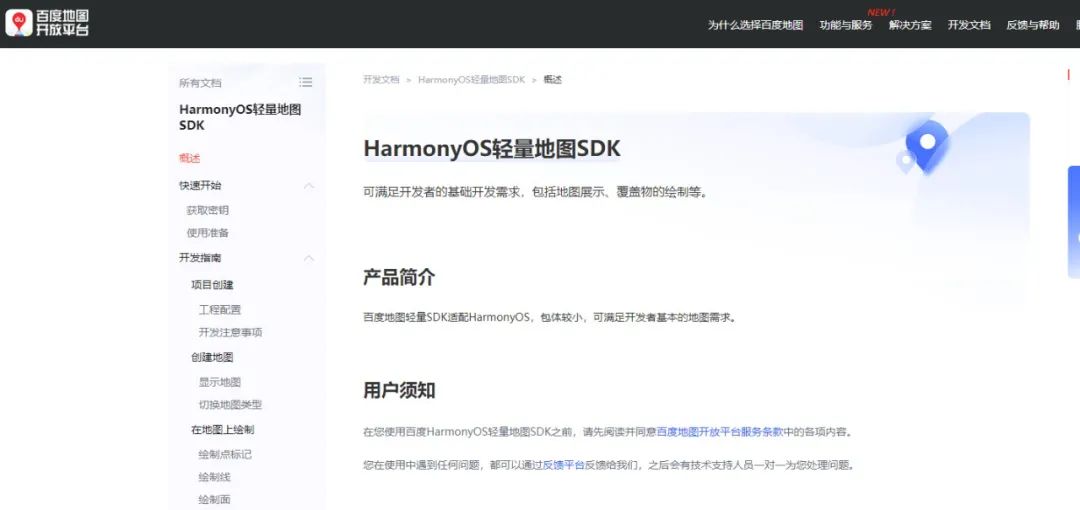The image size is (1080, 510).
Task: Select 快速开始 in the sidebar
Action: click(x=200, y=185)
